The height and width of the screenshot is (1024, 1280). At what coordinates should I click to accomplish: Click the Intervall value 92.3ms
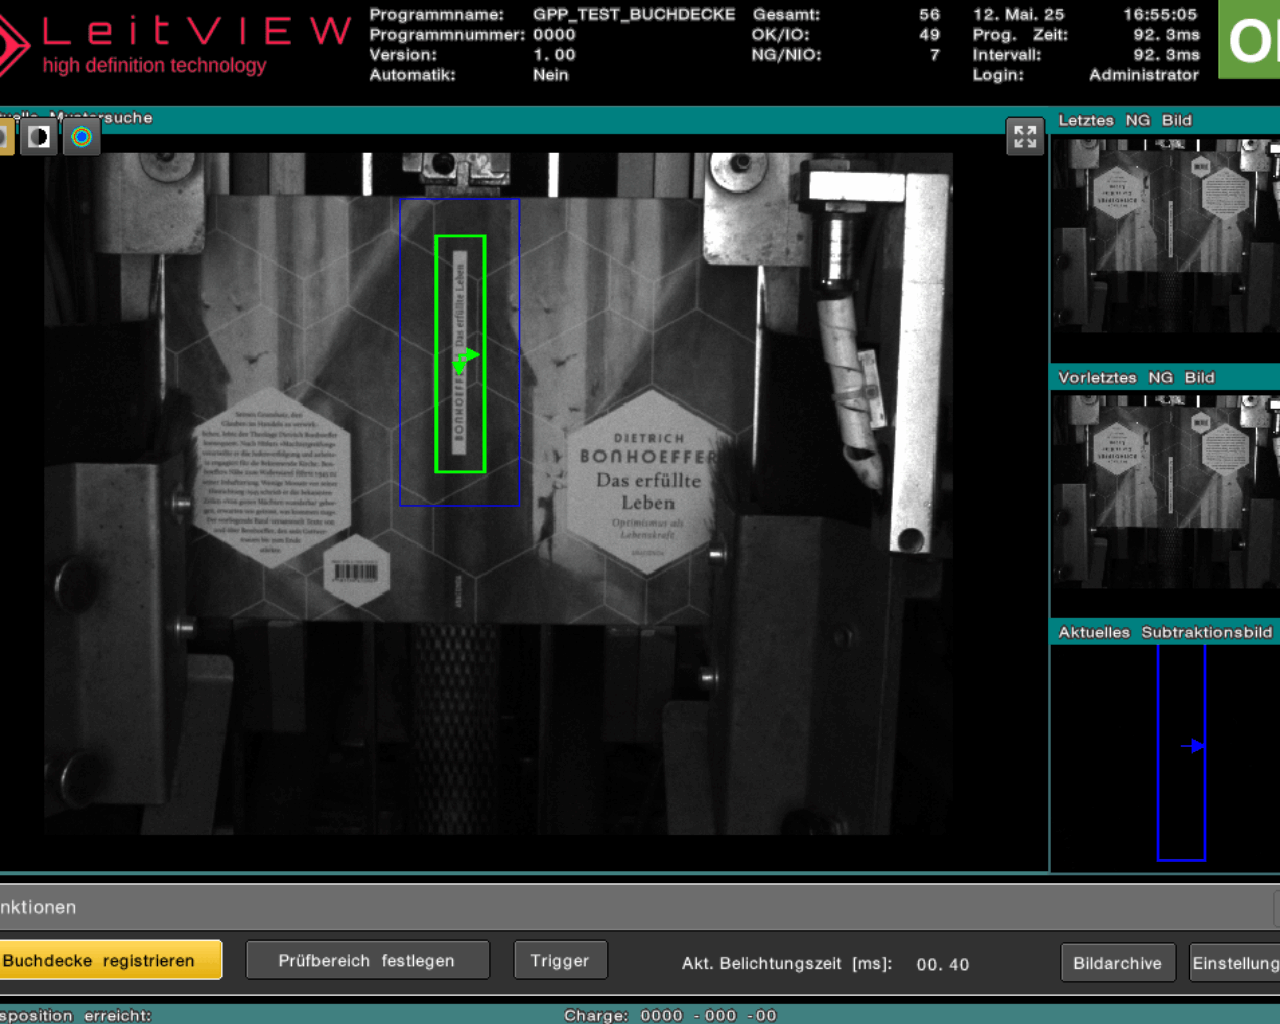1166,55
